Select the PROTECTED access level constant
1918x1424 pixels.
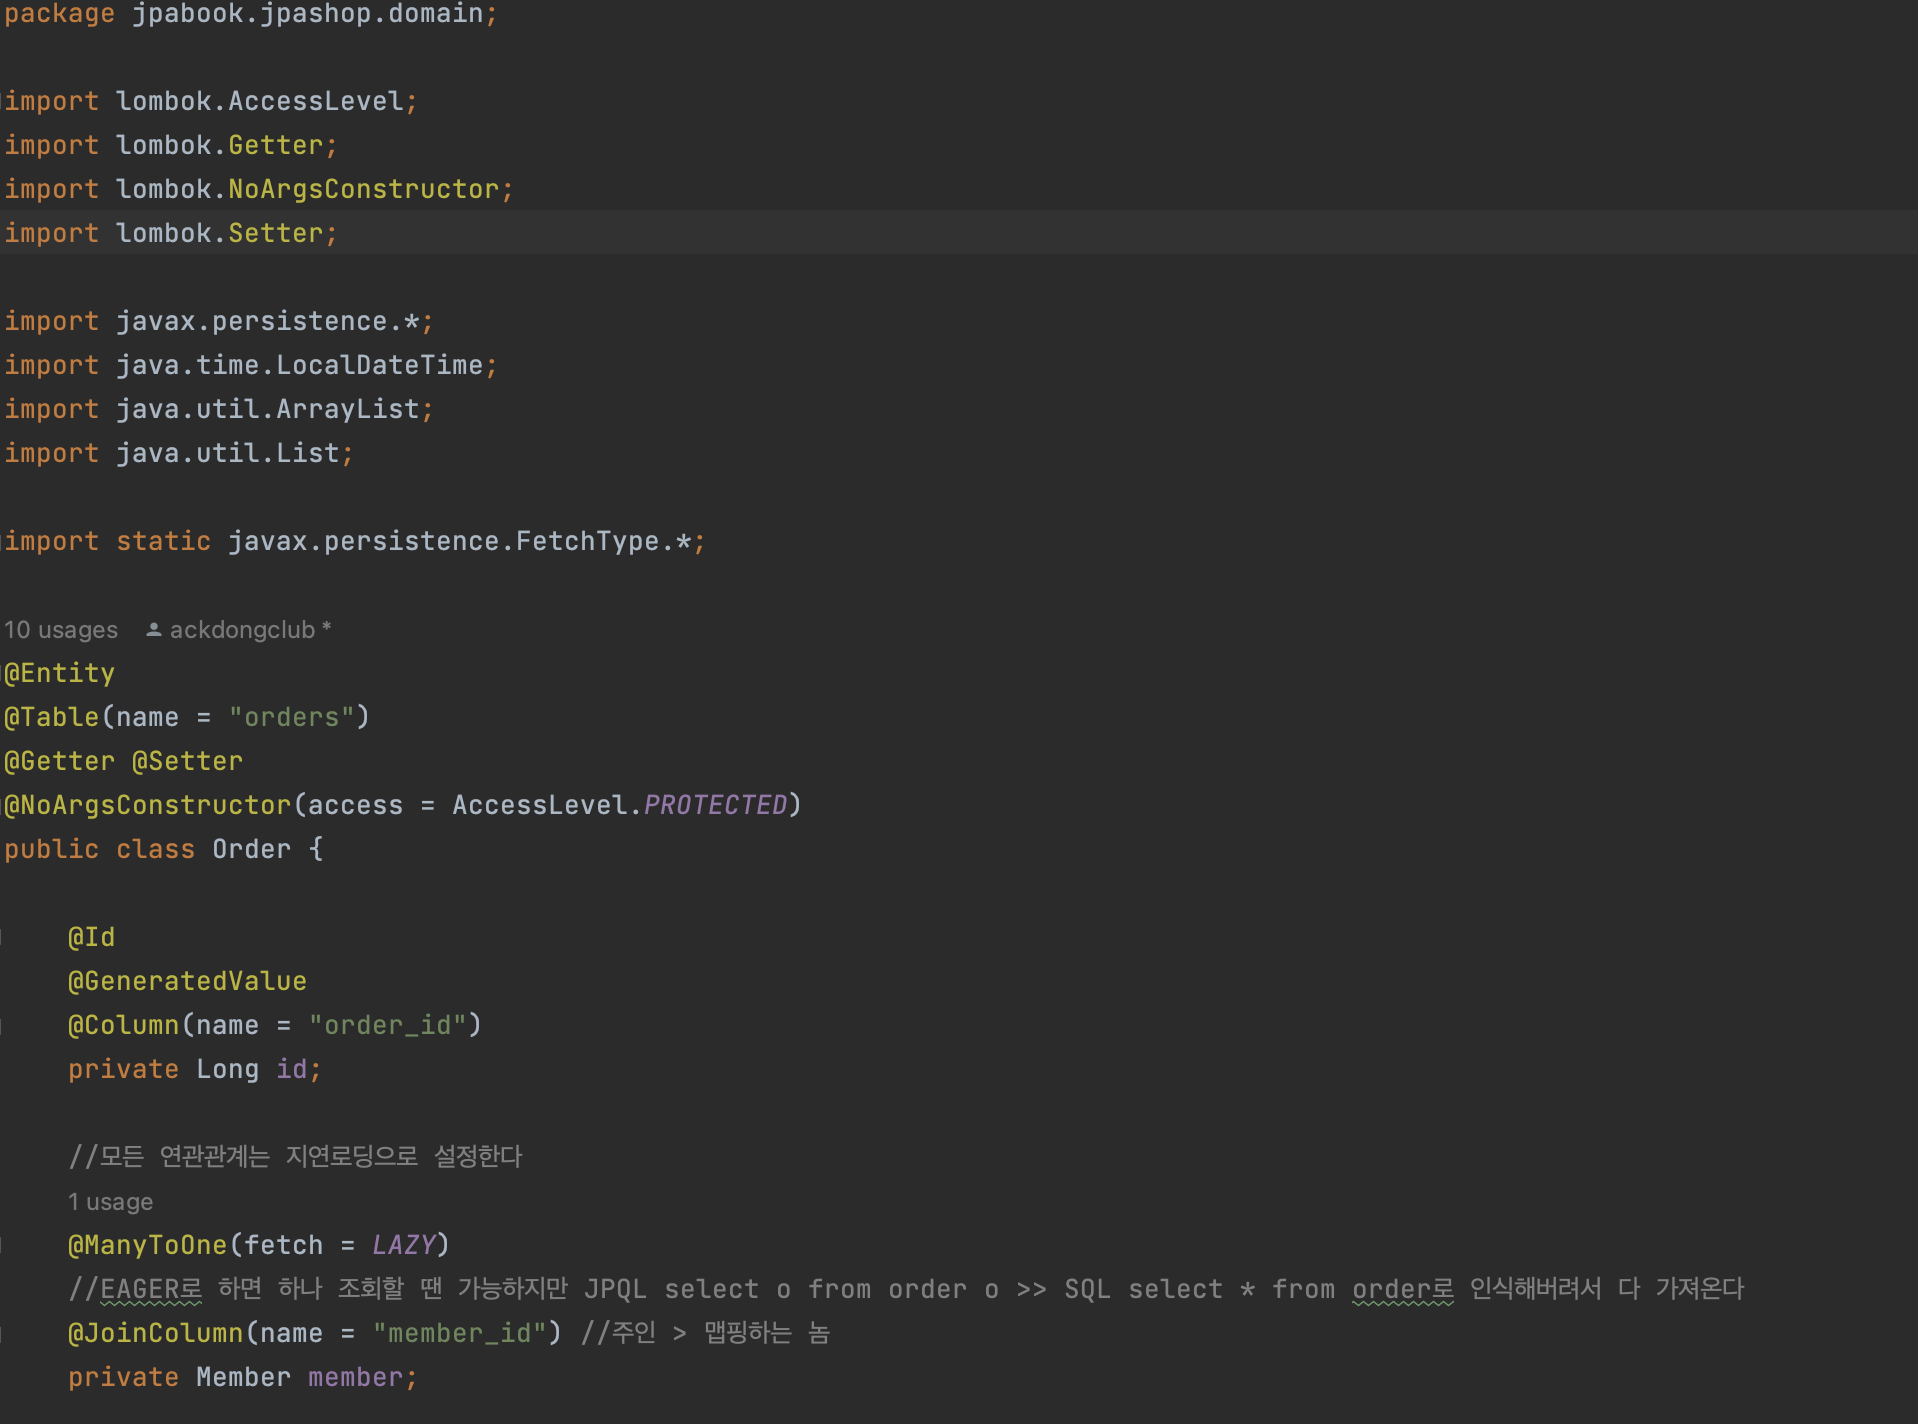tap(716, 806)
